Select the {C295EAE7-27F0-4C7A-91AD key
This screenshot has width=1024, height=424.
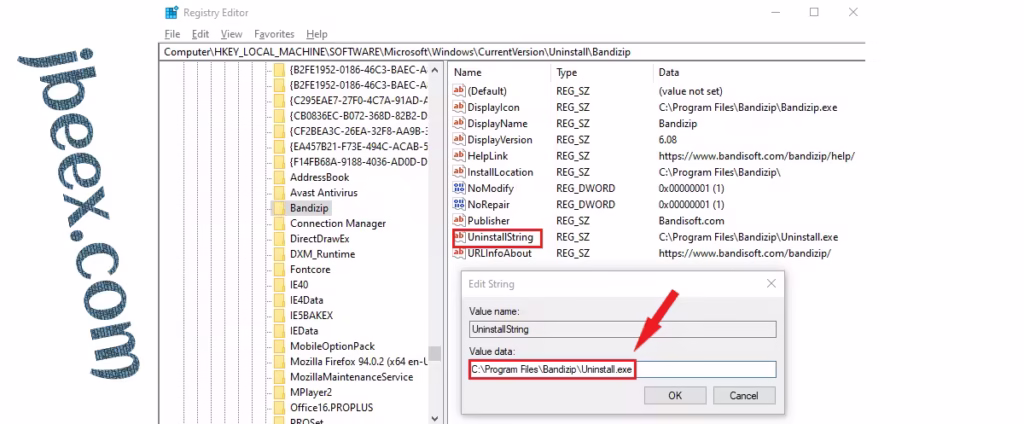(x=359, y=101)
